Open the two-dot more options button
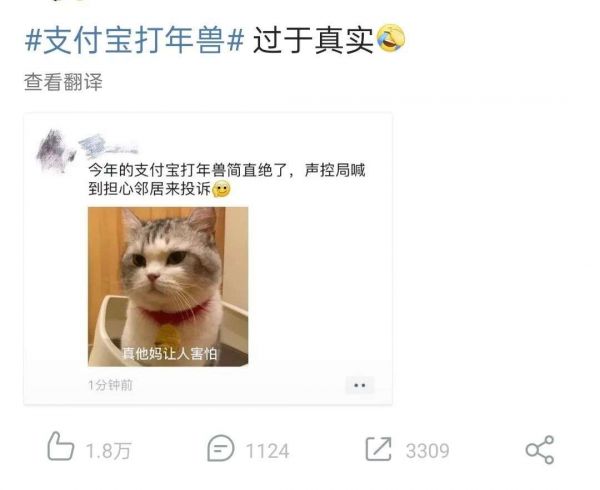The height and width of the screenshot is (490, 600). 360,385
